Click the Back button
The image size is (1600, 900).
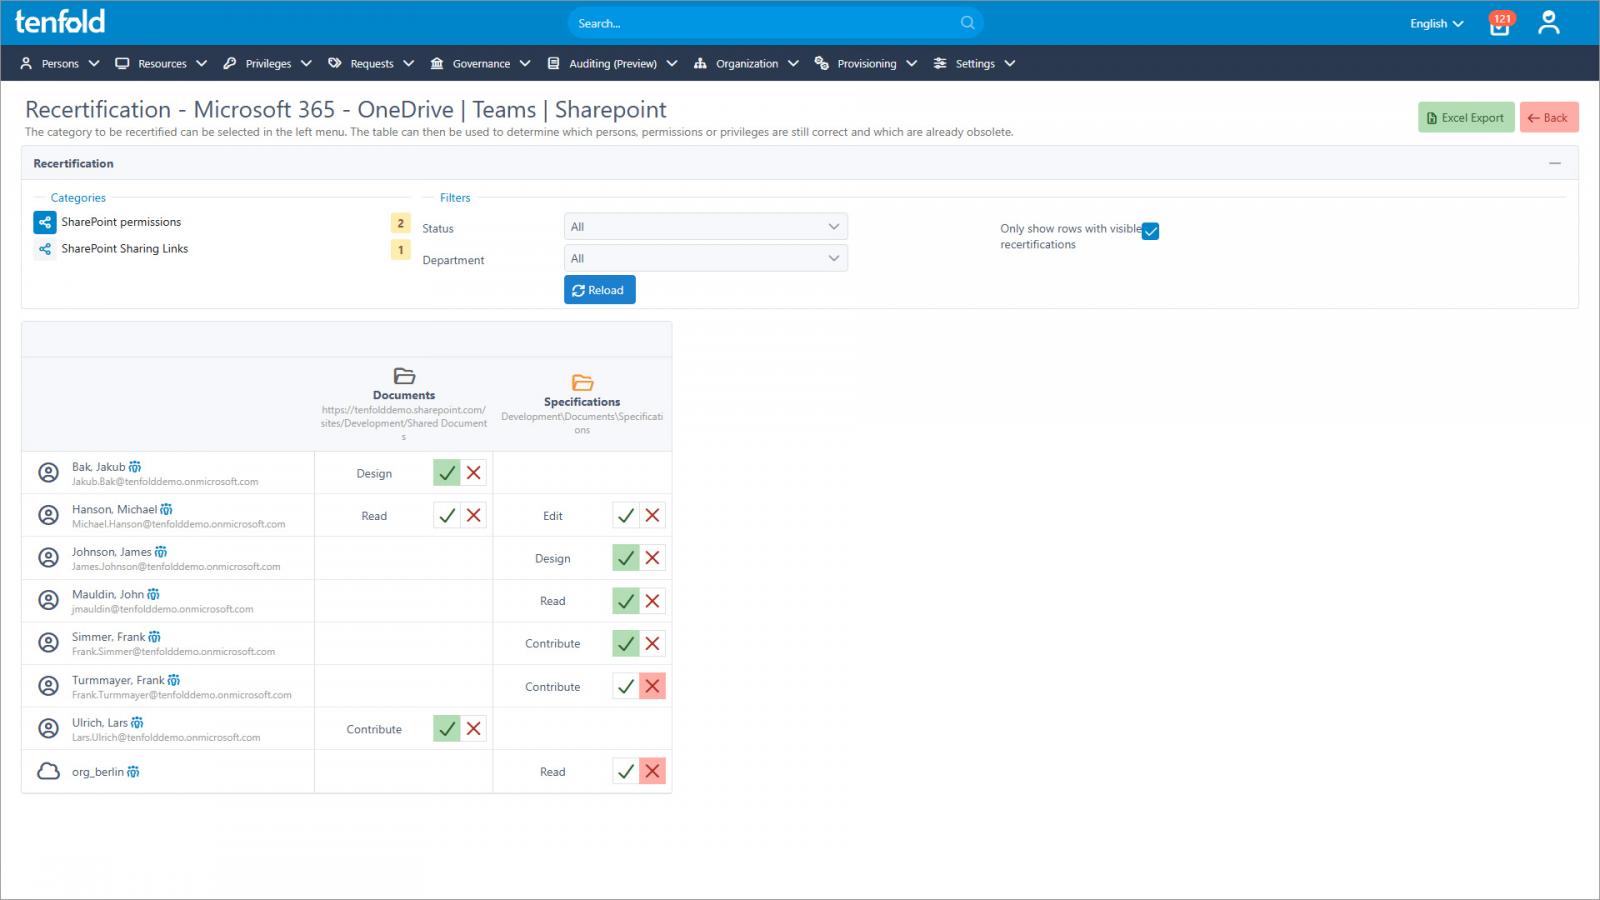point(1549,117)
